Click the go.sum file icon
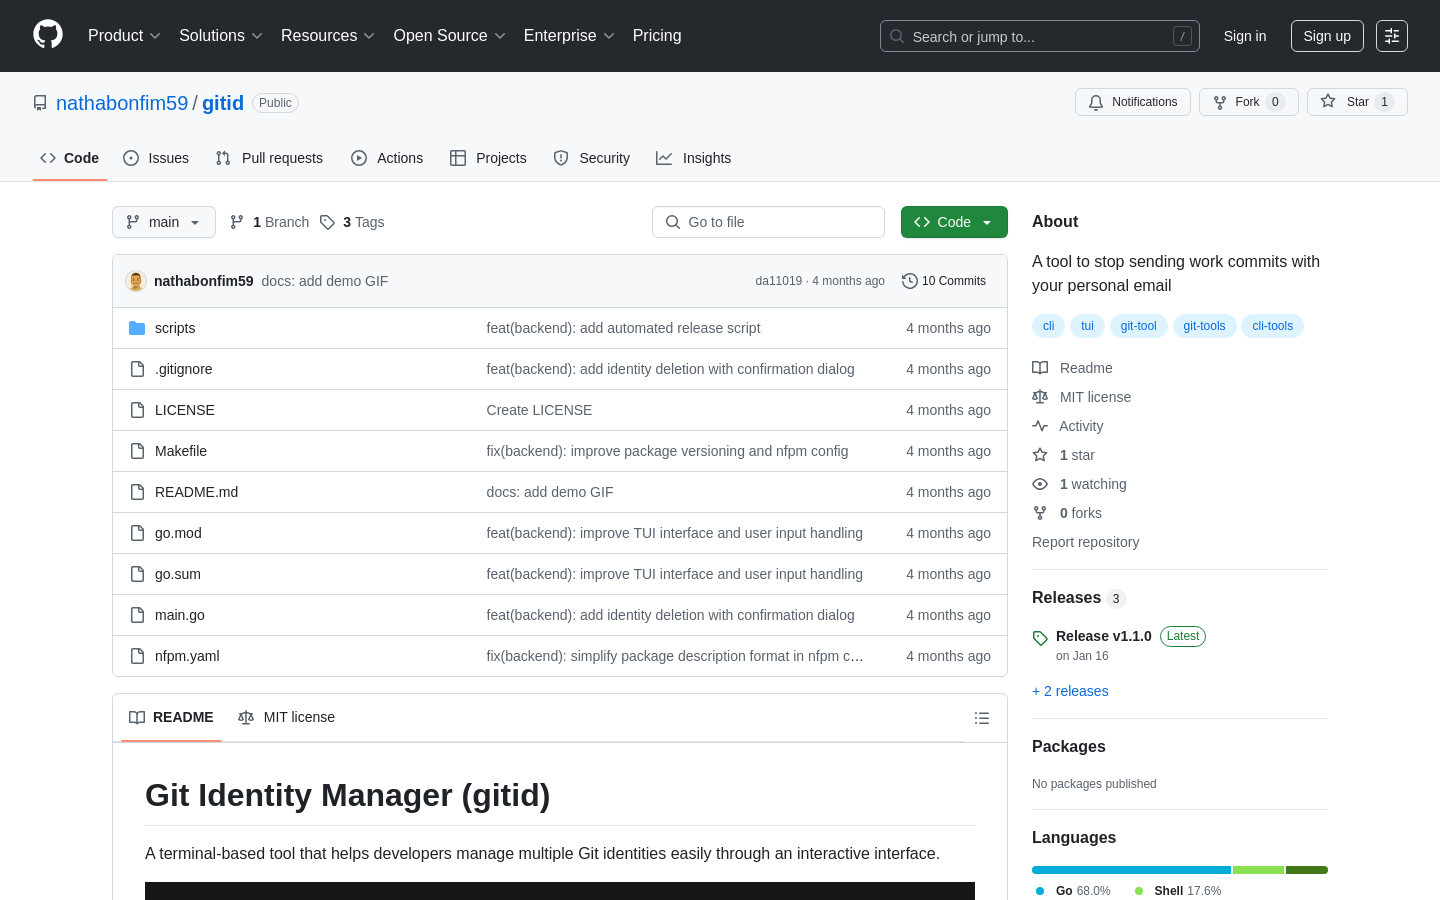 pos(137,574)
